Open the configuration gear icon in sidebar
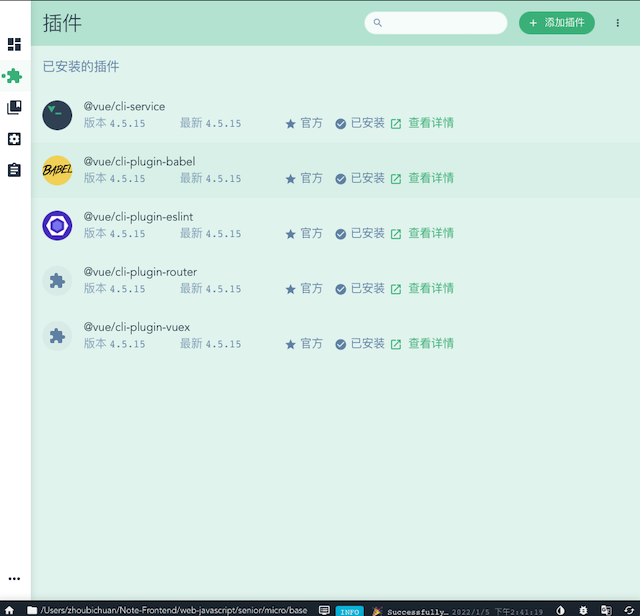The width and height of the screenshot is (640, 616). [x=14, y=139]
